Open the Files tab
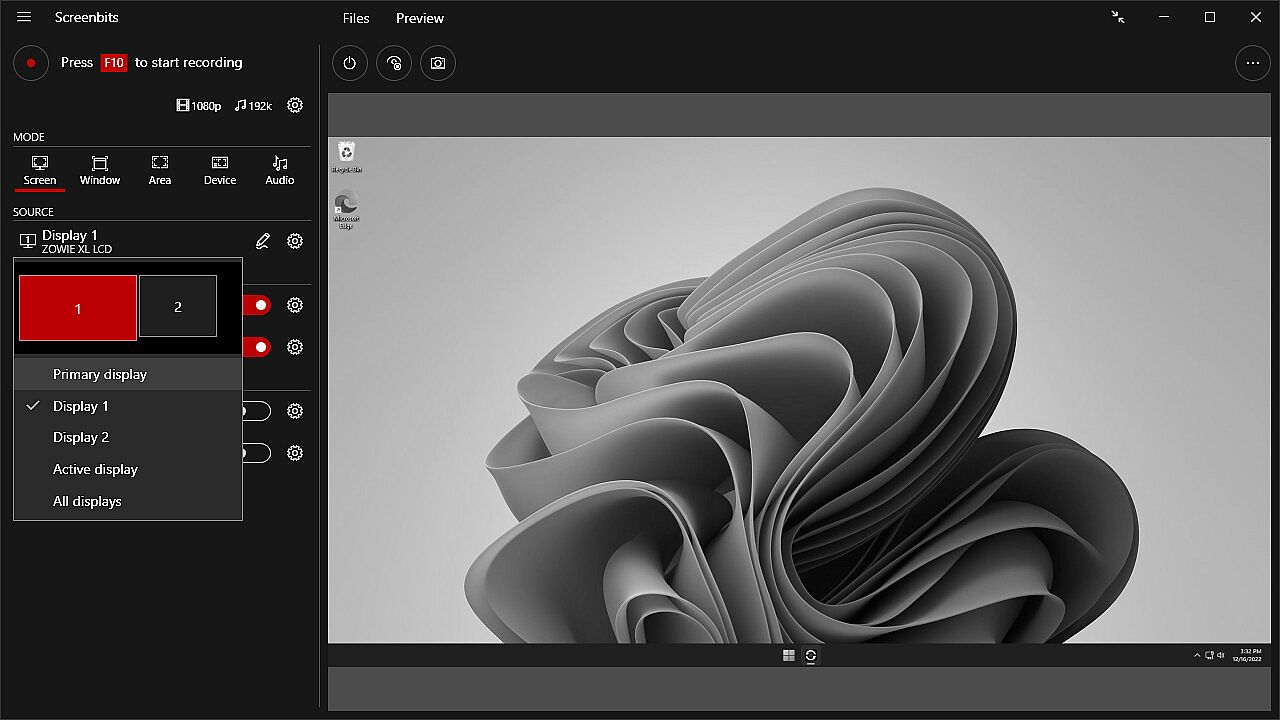Viewport: 1280px width, 720px height. click(355, 18)
